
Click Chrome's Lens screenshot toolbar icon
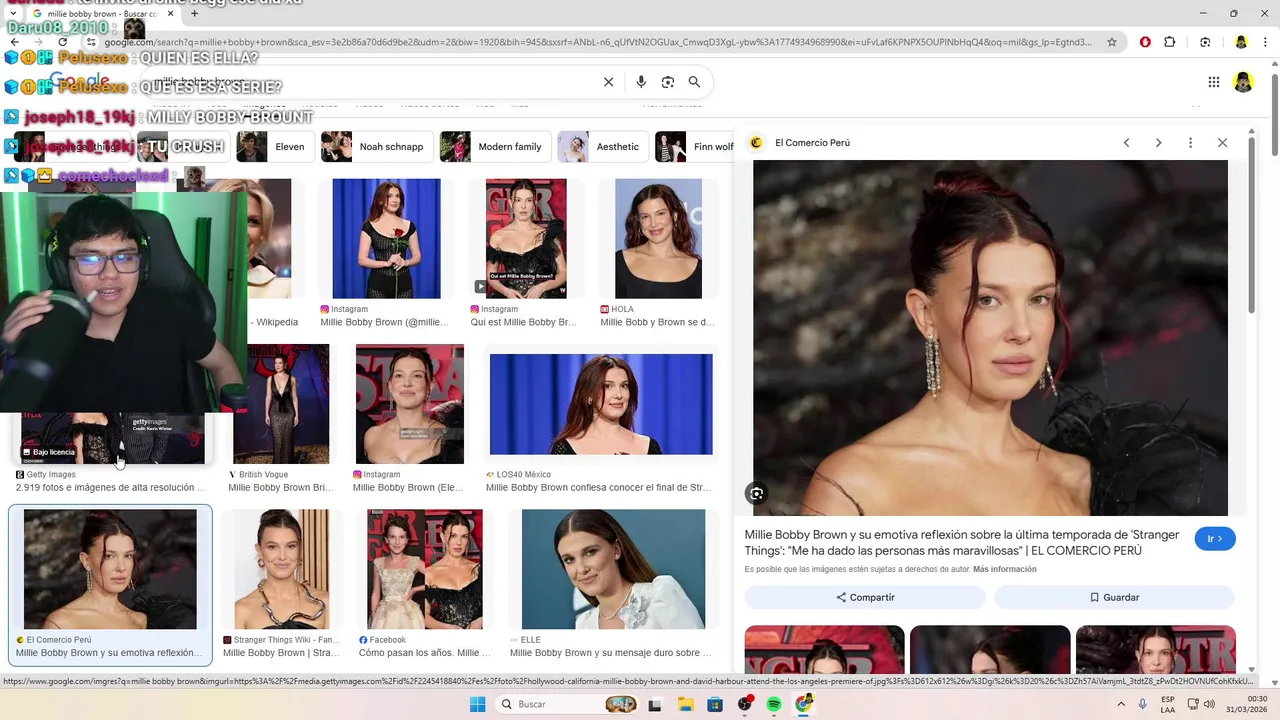pos(1205,42)
